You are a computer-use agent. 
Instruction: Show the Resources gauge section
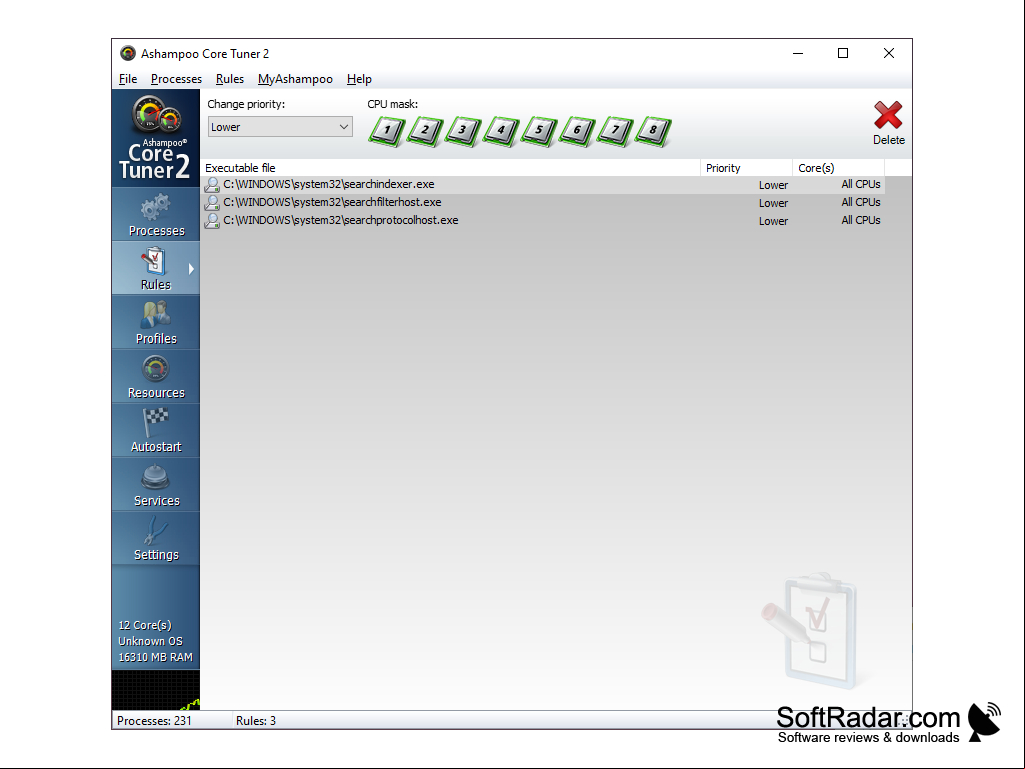pyautogui.click(x=156, y=376)
